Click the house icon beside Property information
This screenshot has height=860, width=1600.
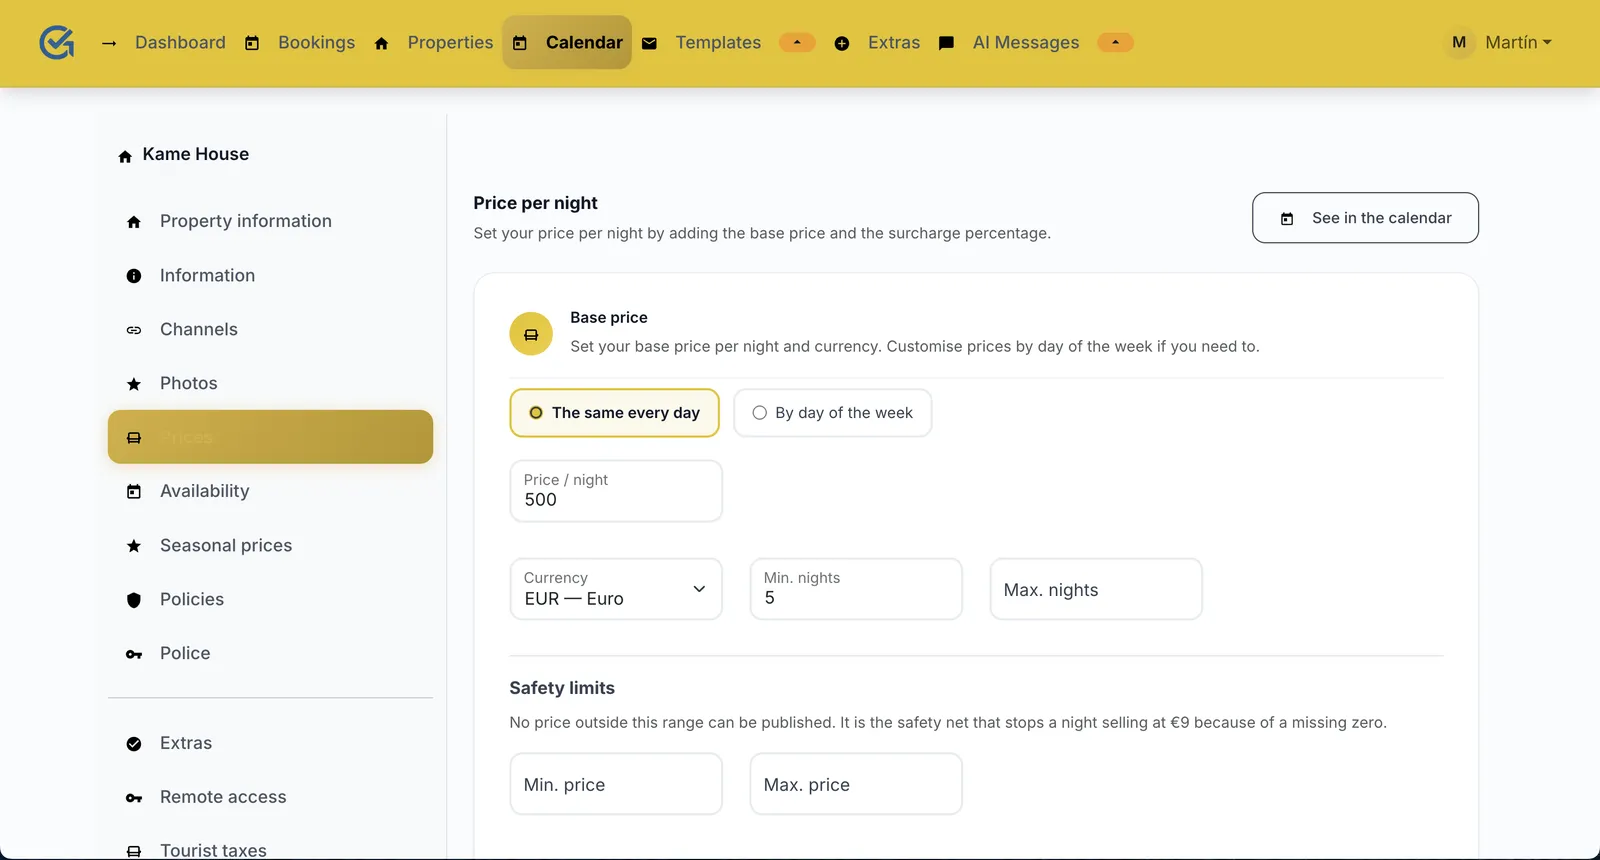(134, 222)
